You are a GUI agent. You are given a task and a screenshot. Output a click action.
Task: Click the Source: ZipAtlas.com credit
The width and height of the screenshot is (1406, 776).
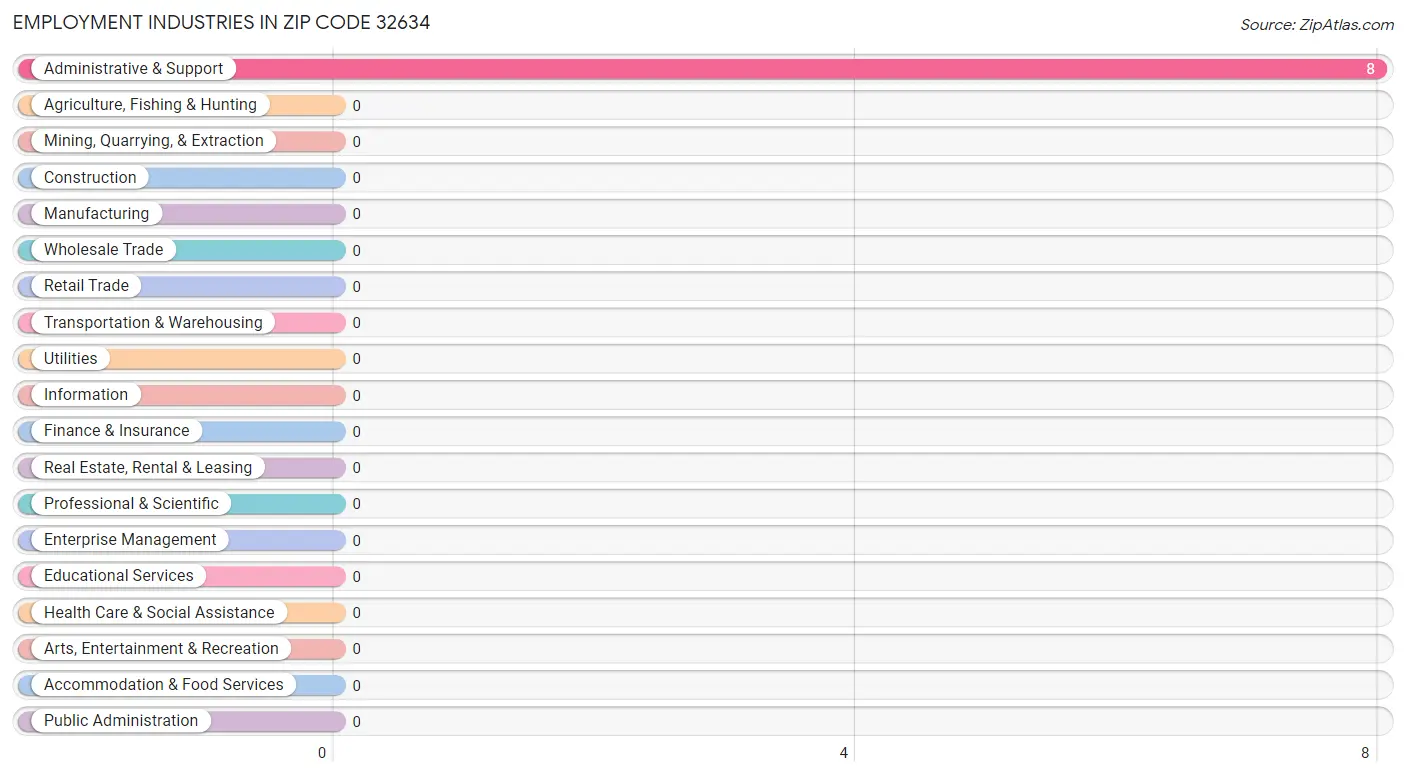click(1317, 25)
